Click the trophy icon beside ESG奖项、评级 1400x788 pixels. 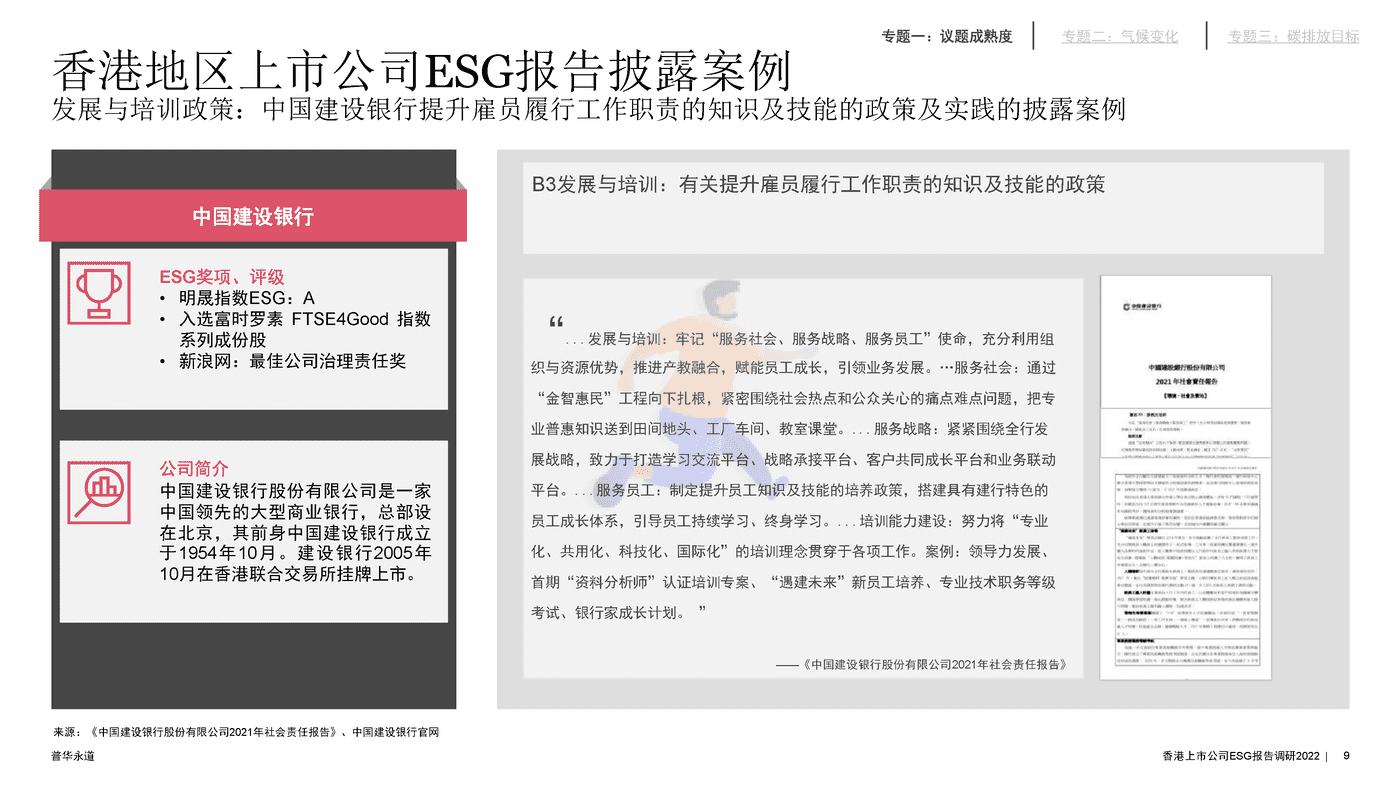tap(97, 291)
